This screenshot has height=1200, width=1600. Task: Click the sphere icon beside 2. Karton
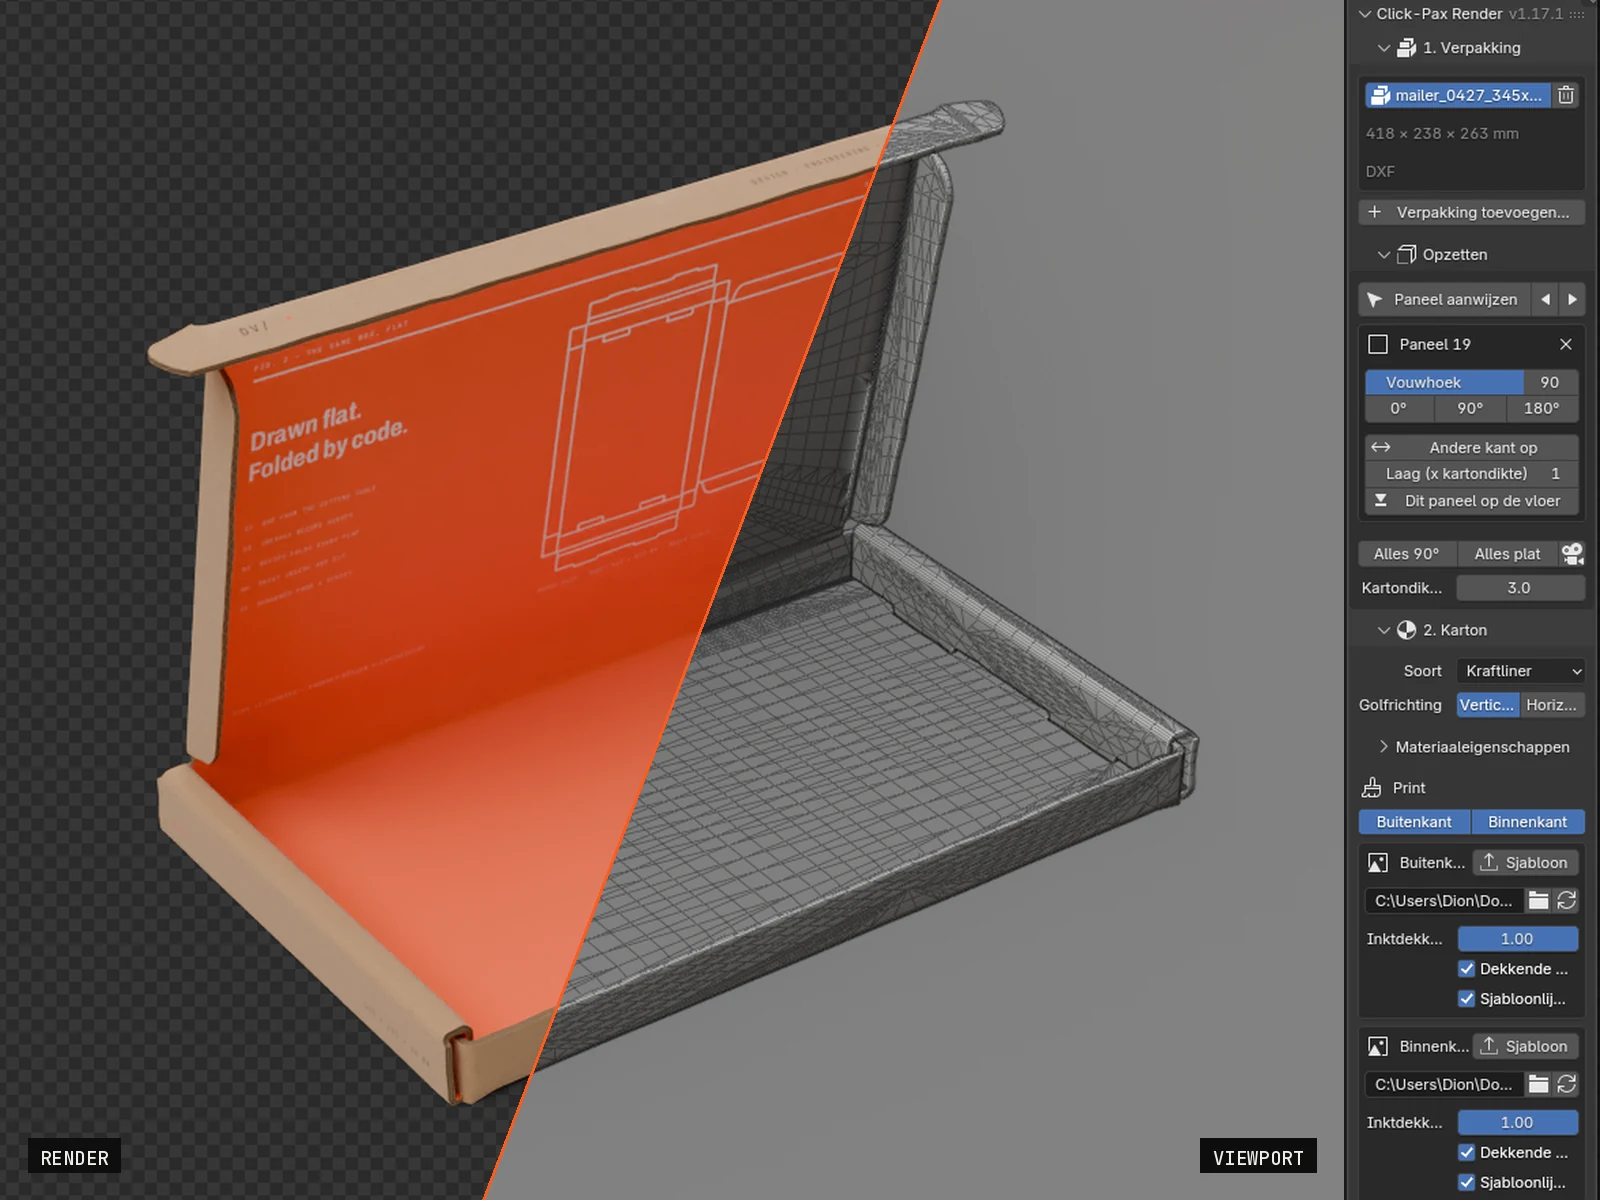click(x=1406, y=630)
